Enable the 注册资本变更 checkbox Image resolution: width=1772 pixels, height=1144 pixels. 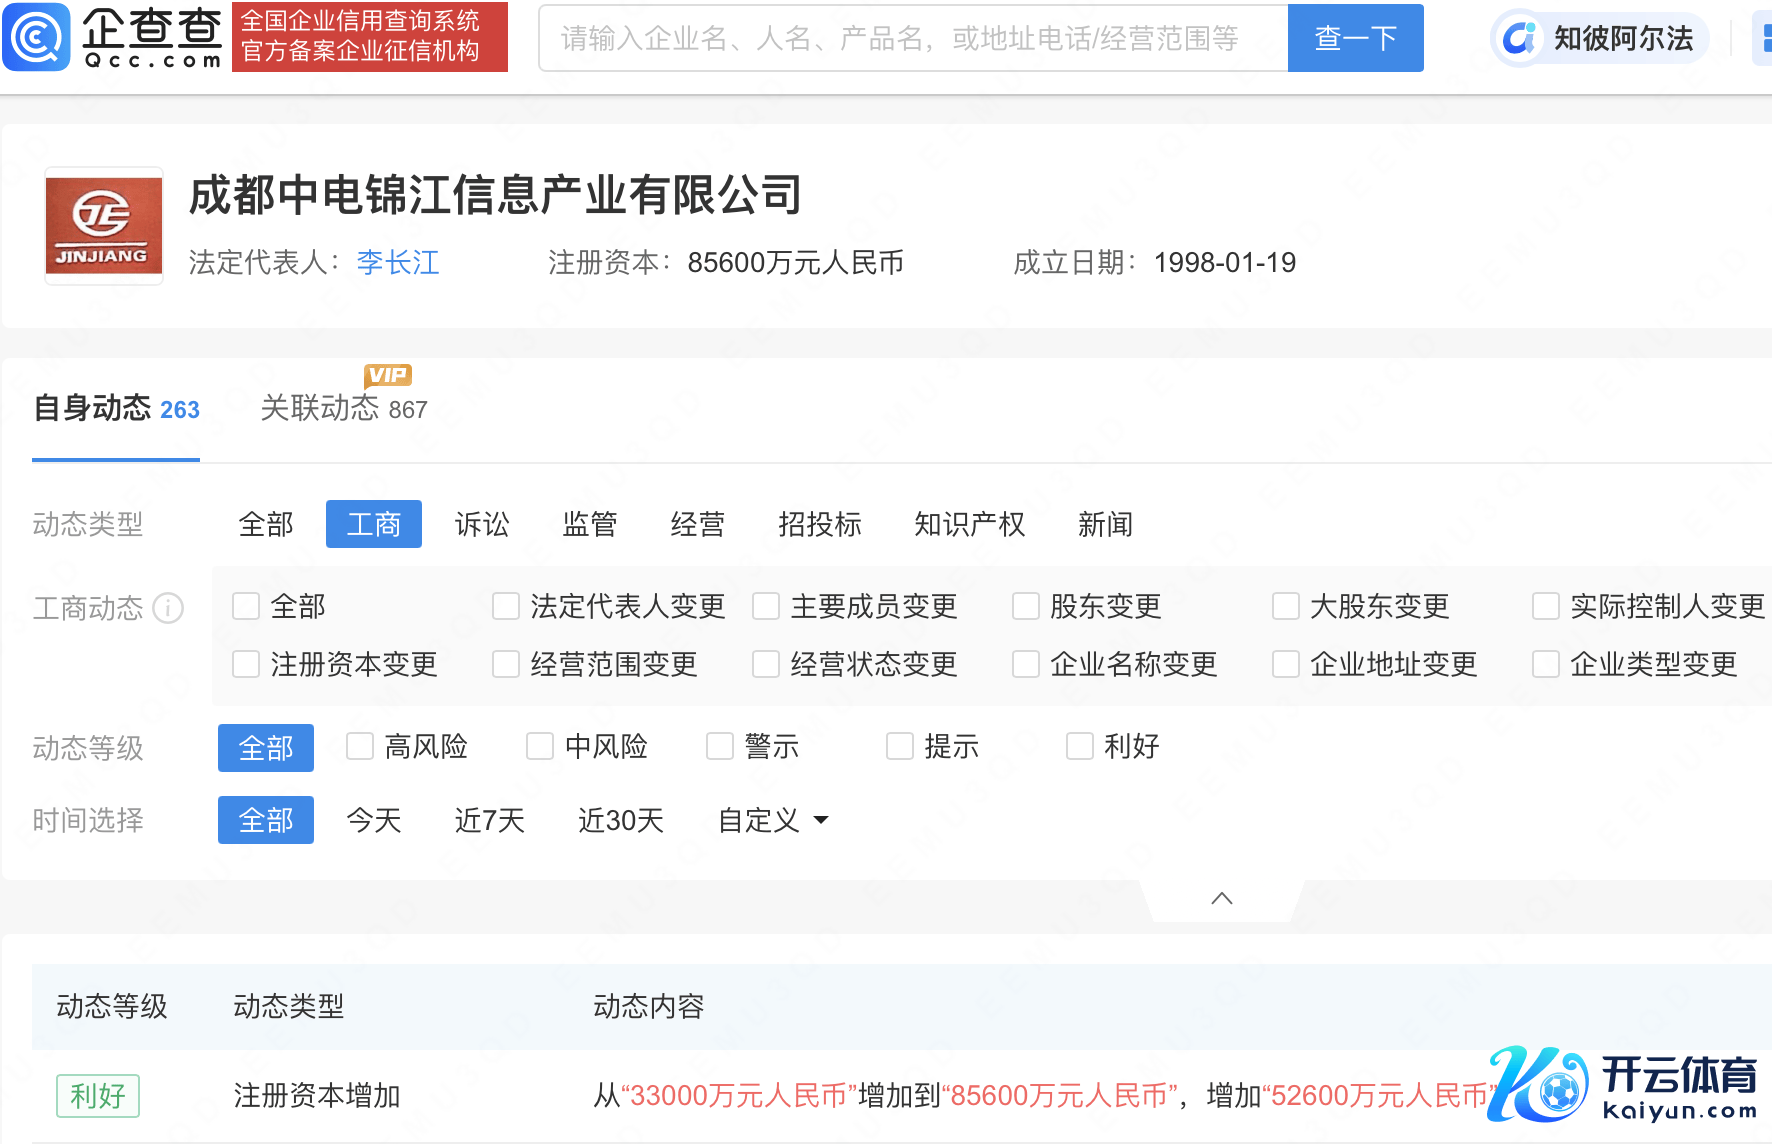[x=246, y=664]
